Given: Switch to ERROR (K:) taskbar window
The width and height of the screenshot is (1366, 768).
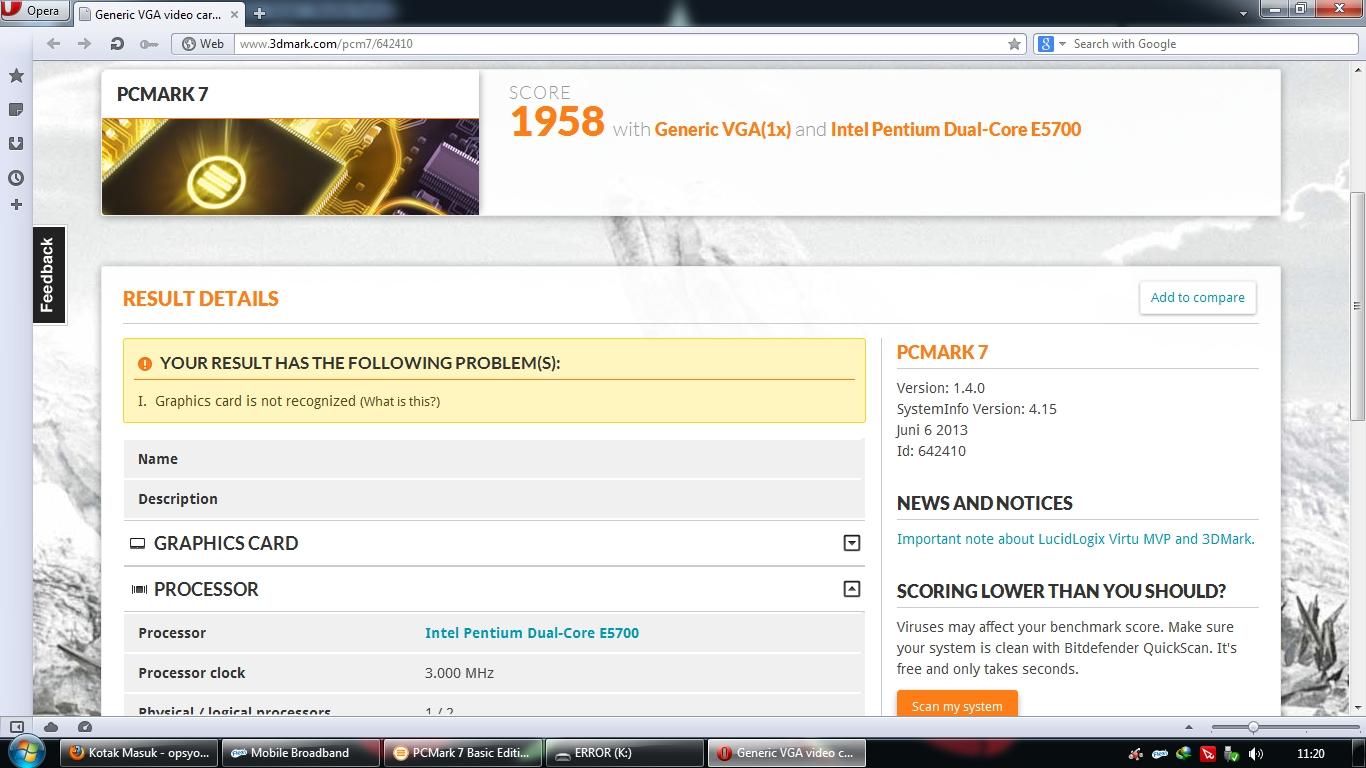Looking at the screenshot, I should click(625, 753).
